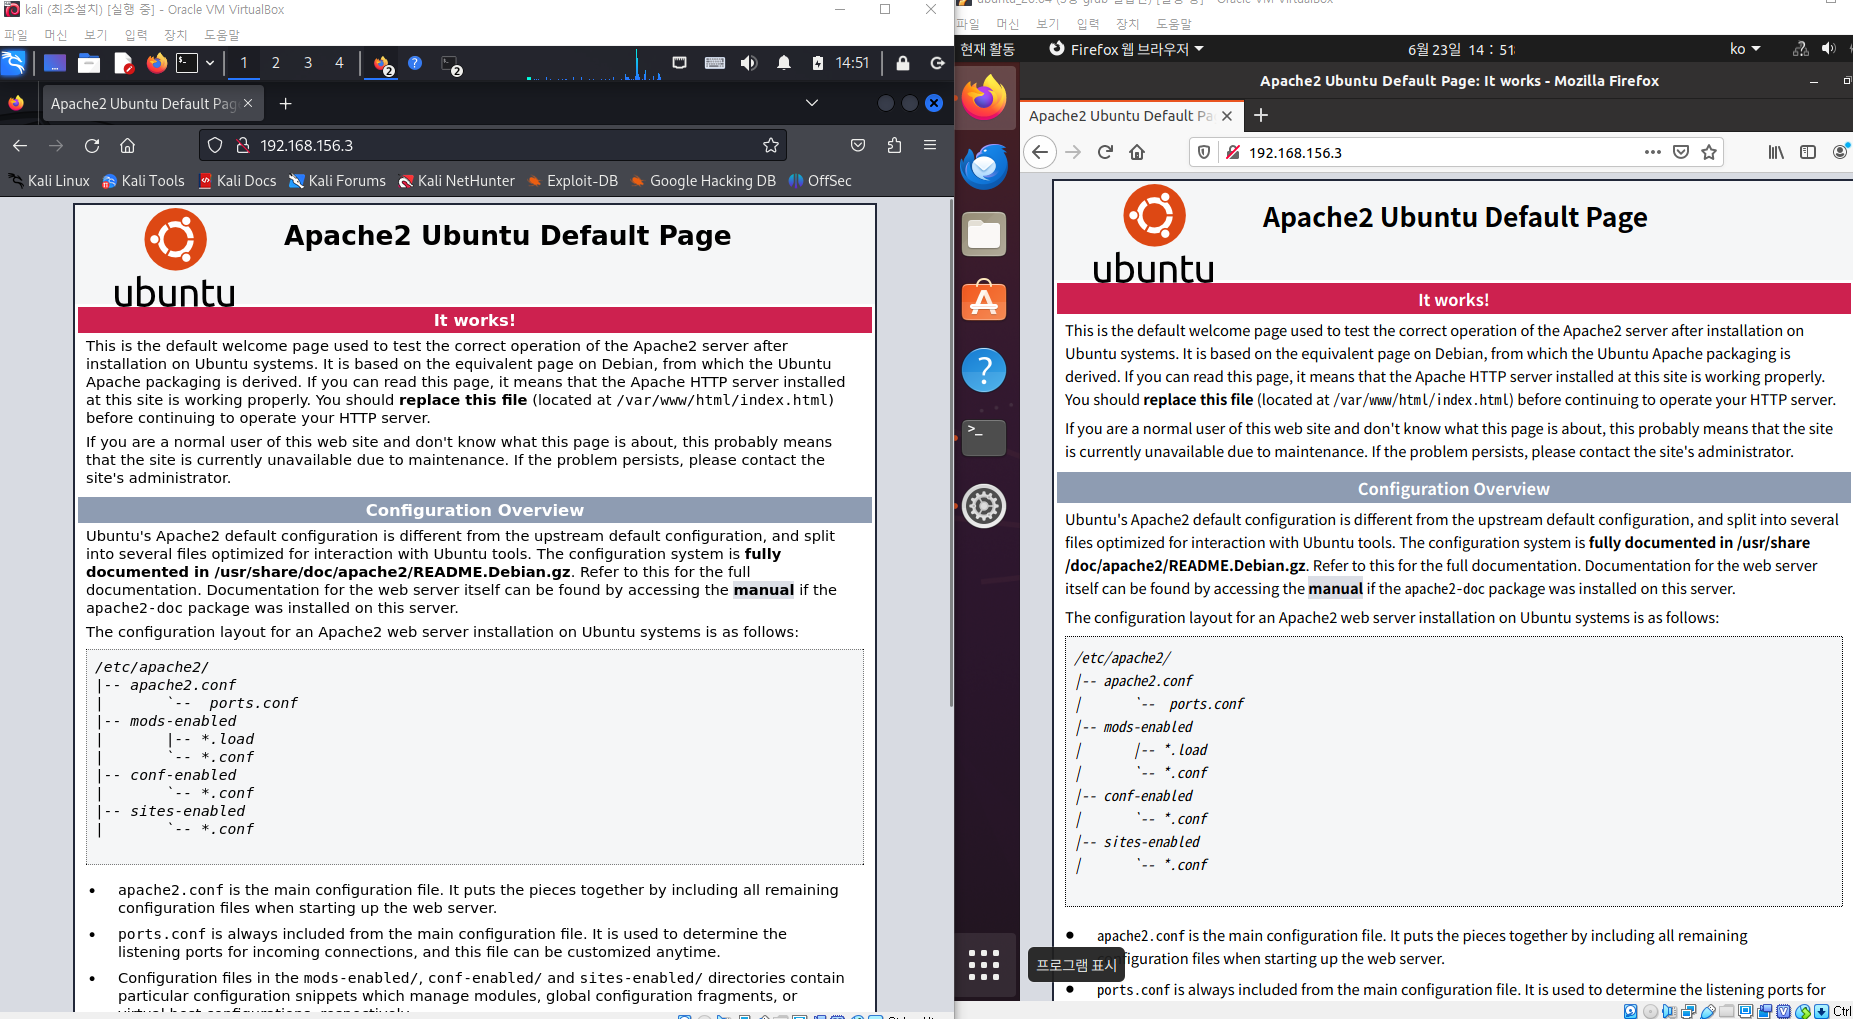Open the Kali panel file manager icon

tap(89, 63)
